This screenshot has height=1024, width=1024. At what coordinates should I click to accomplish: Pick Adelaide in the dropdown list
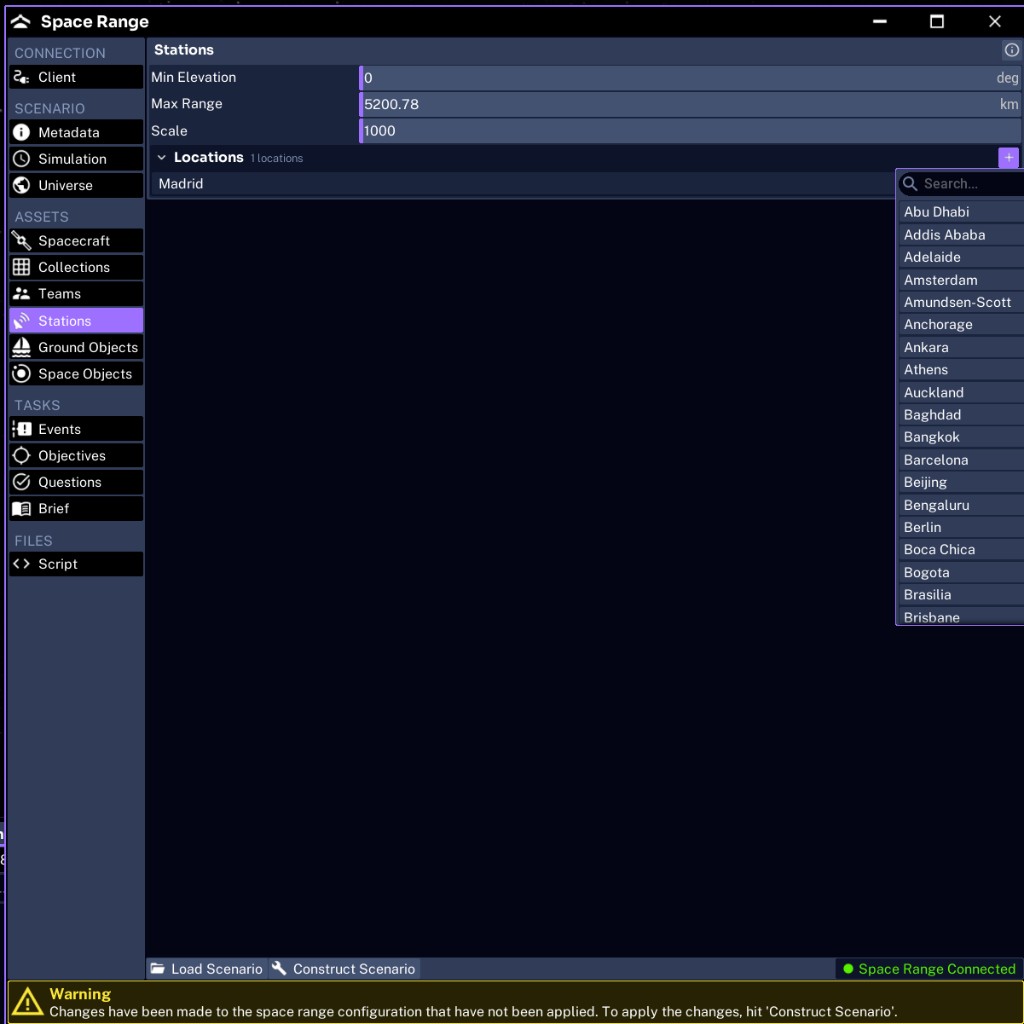961,257
